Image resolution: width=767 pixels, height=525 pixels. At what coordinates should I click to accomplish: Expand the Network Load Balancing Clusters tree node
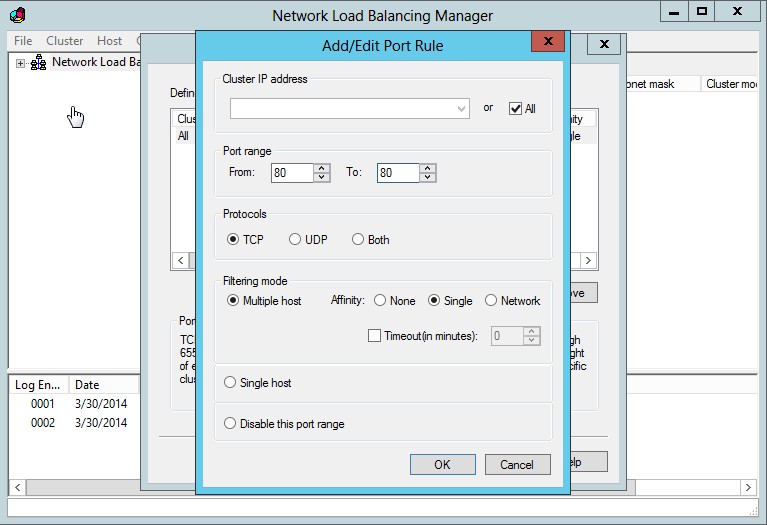pos(19,62)
